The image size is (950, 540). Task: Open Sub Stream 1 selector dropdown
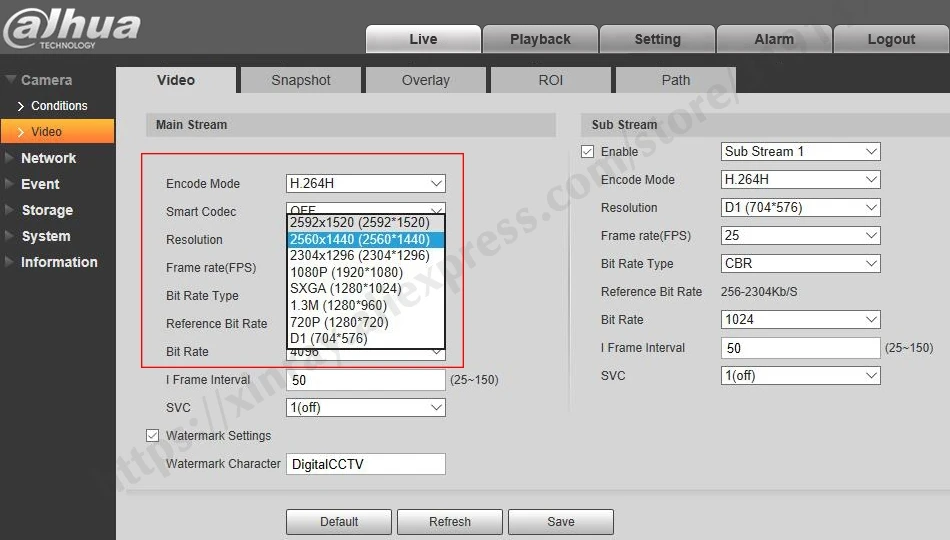(800, 152)
